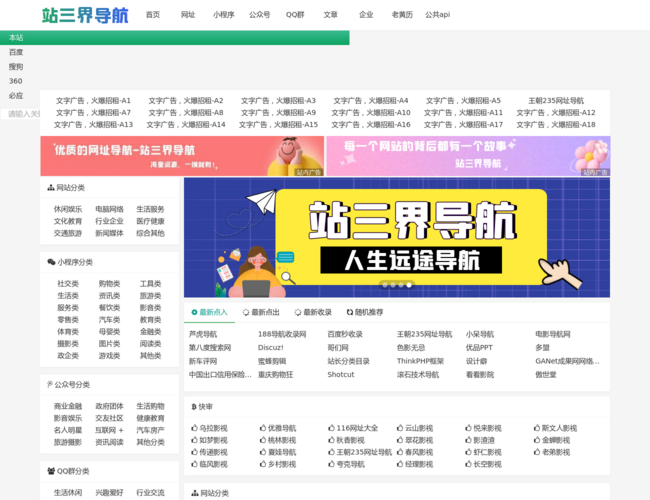Open the 优品PPT site link
Viewport: 650px width, 500px height.
(x=479, y=347)
